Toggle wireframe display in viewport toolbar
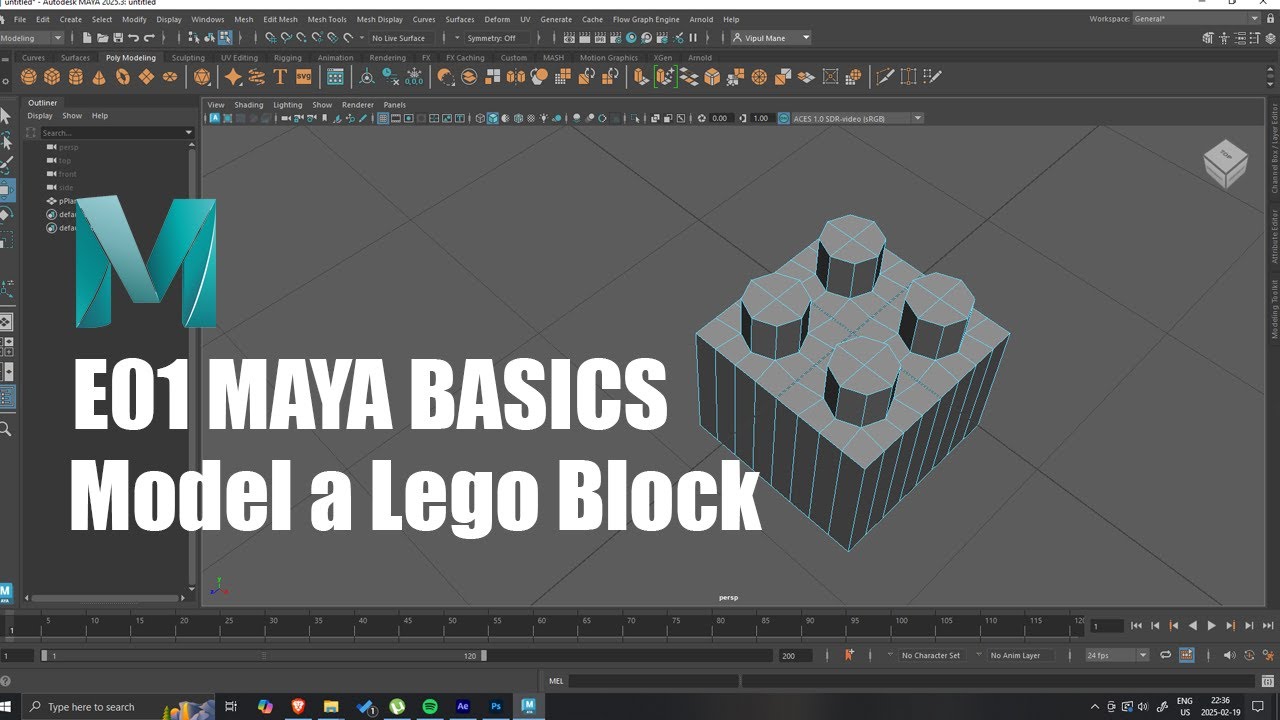Screen dimensions: 1280x720 (x=480, y=118)
